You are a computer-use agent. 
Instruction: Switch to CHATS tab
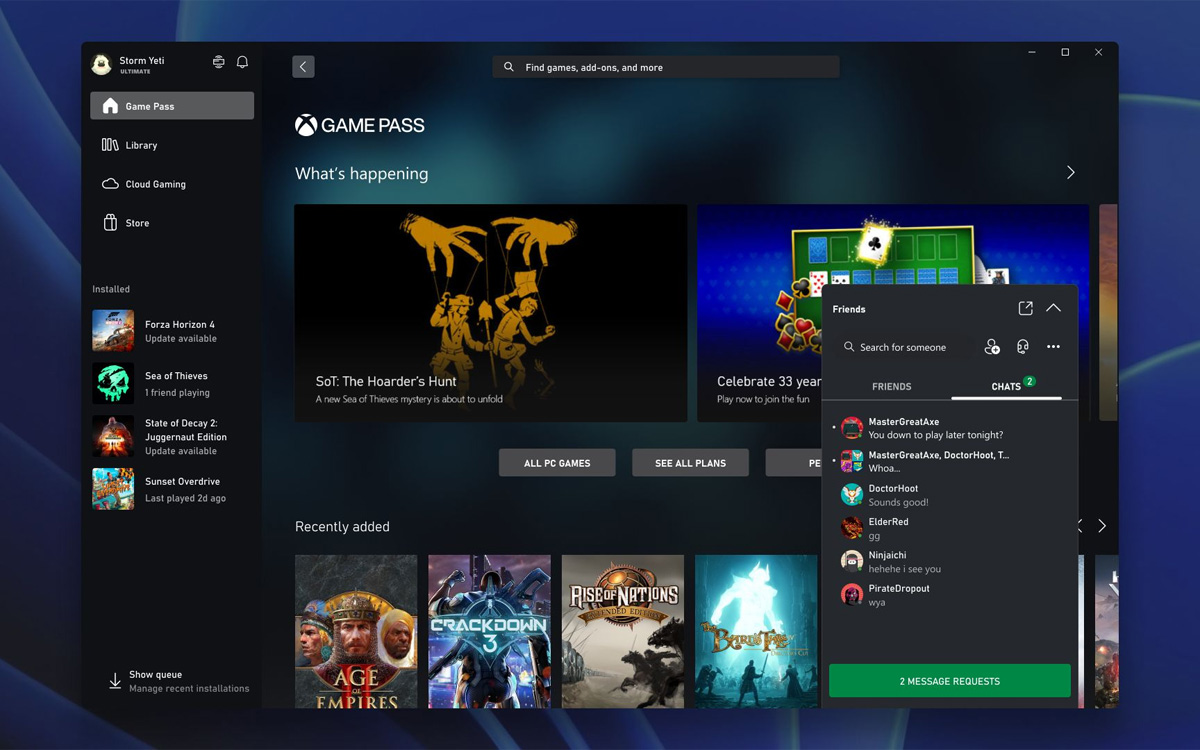pos(1007,386)
